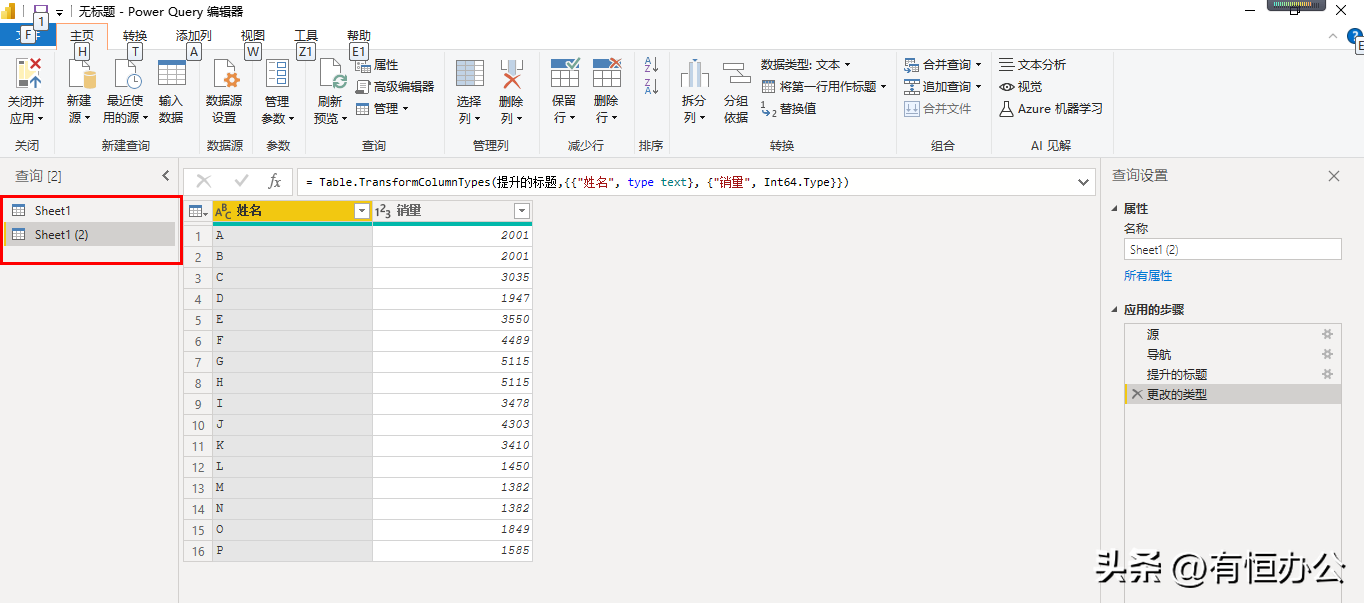Open the New Source icon
This screenshot has width=1364, height=603.
point(80,75)
